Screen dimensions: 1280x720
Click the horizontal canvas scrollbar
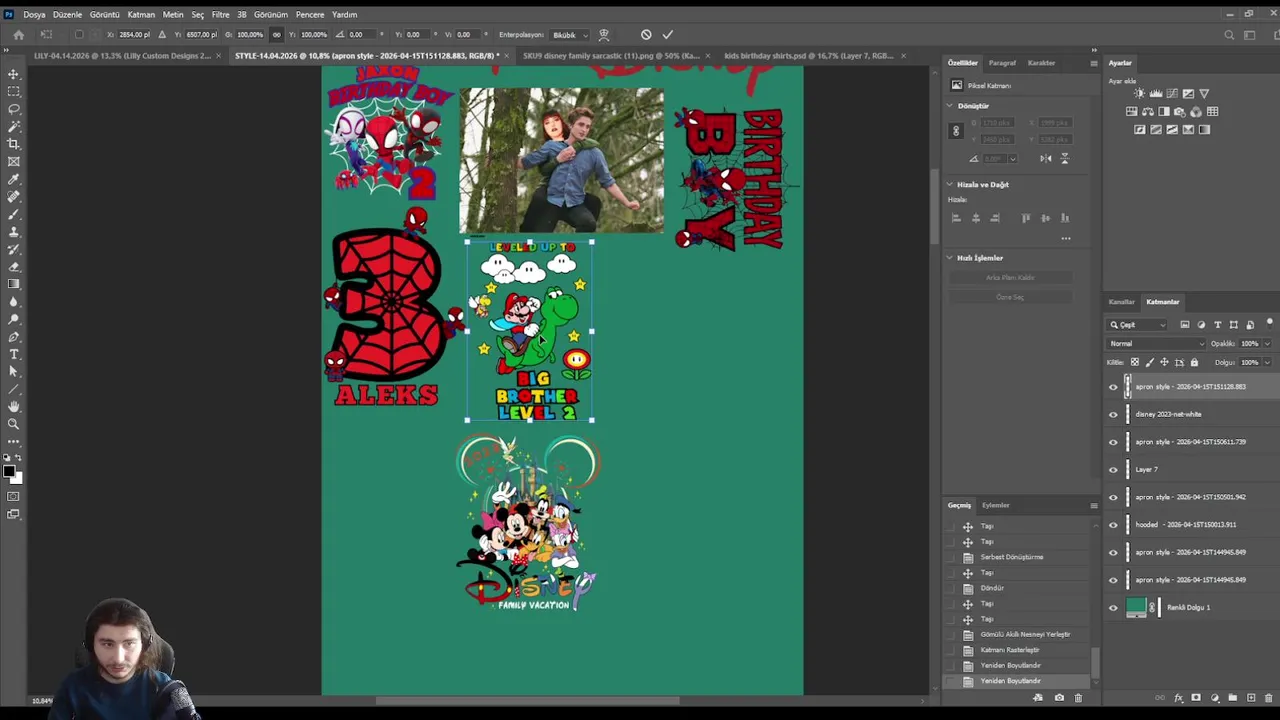tap(527, 700)
